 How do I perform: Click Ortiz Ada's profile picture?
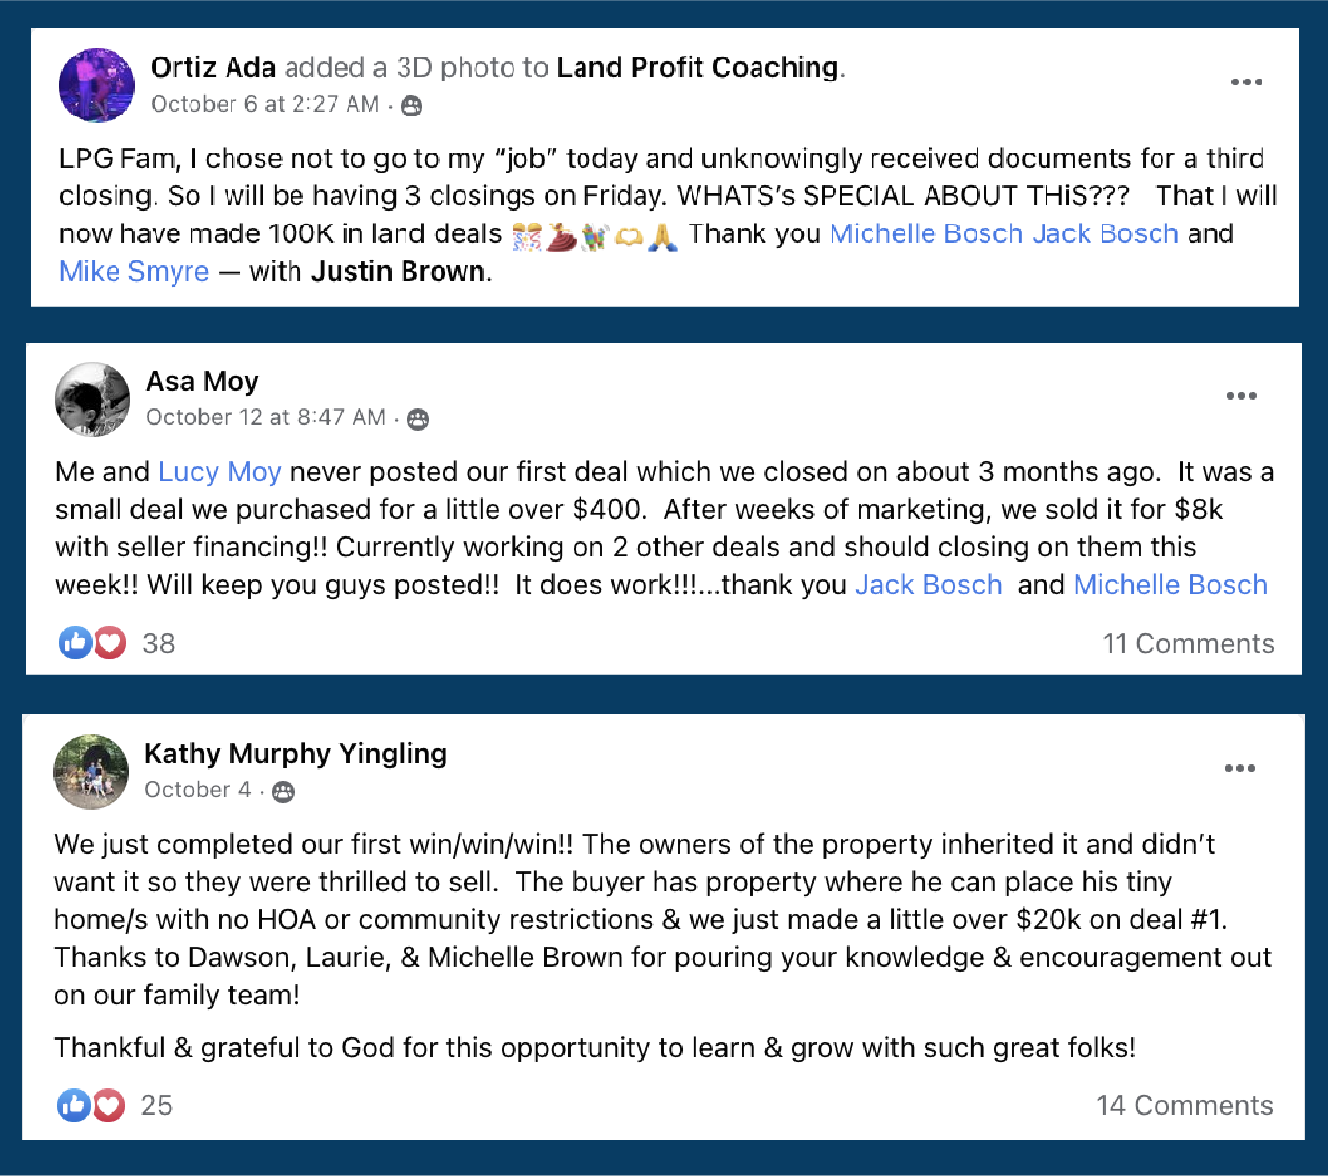click(x=96, y=85)
